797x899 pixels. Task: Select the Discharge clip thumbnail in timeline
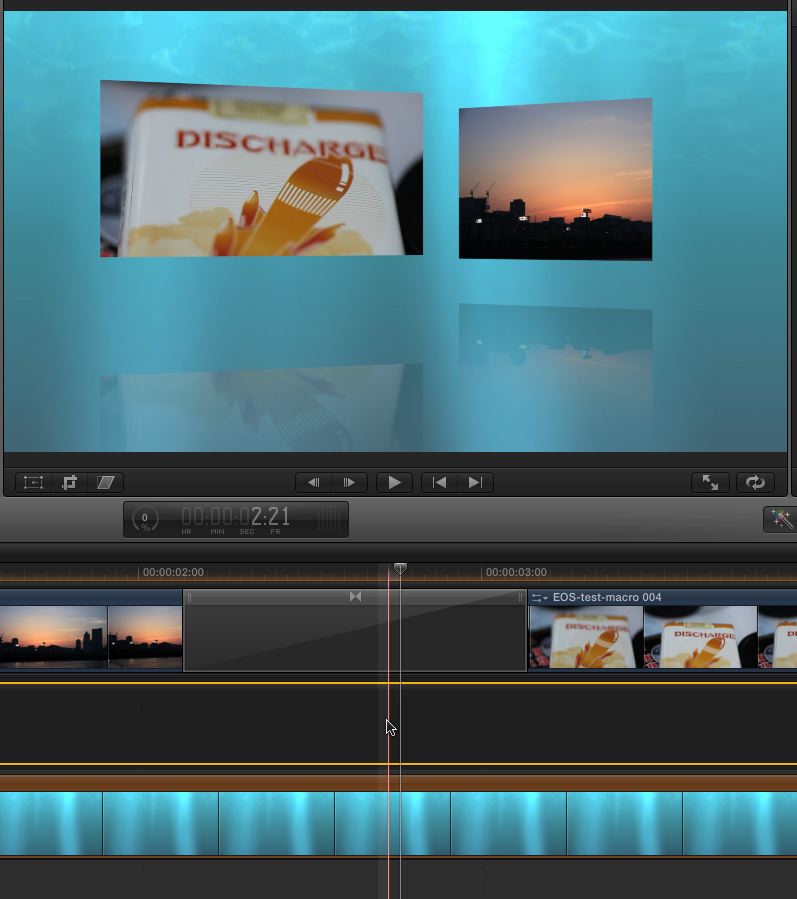coord(662,636)
